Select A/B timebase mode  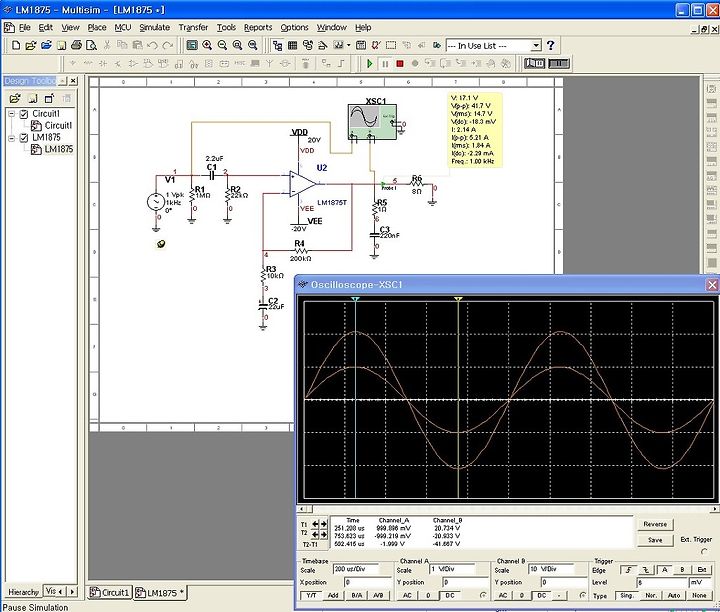point(378,595)
